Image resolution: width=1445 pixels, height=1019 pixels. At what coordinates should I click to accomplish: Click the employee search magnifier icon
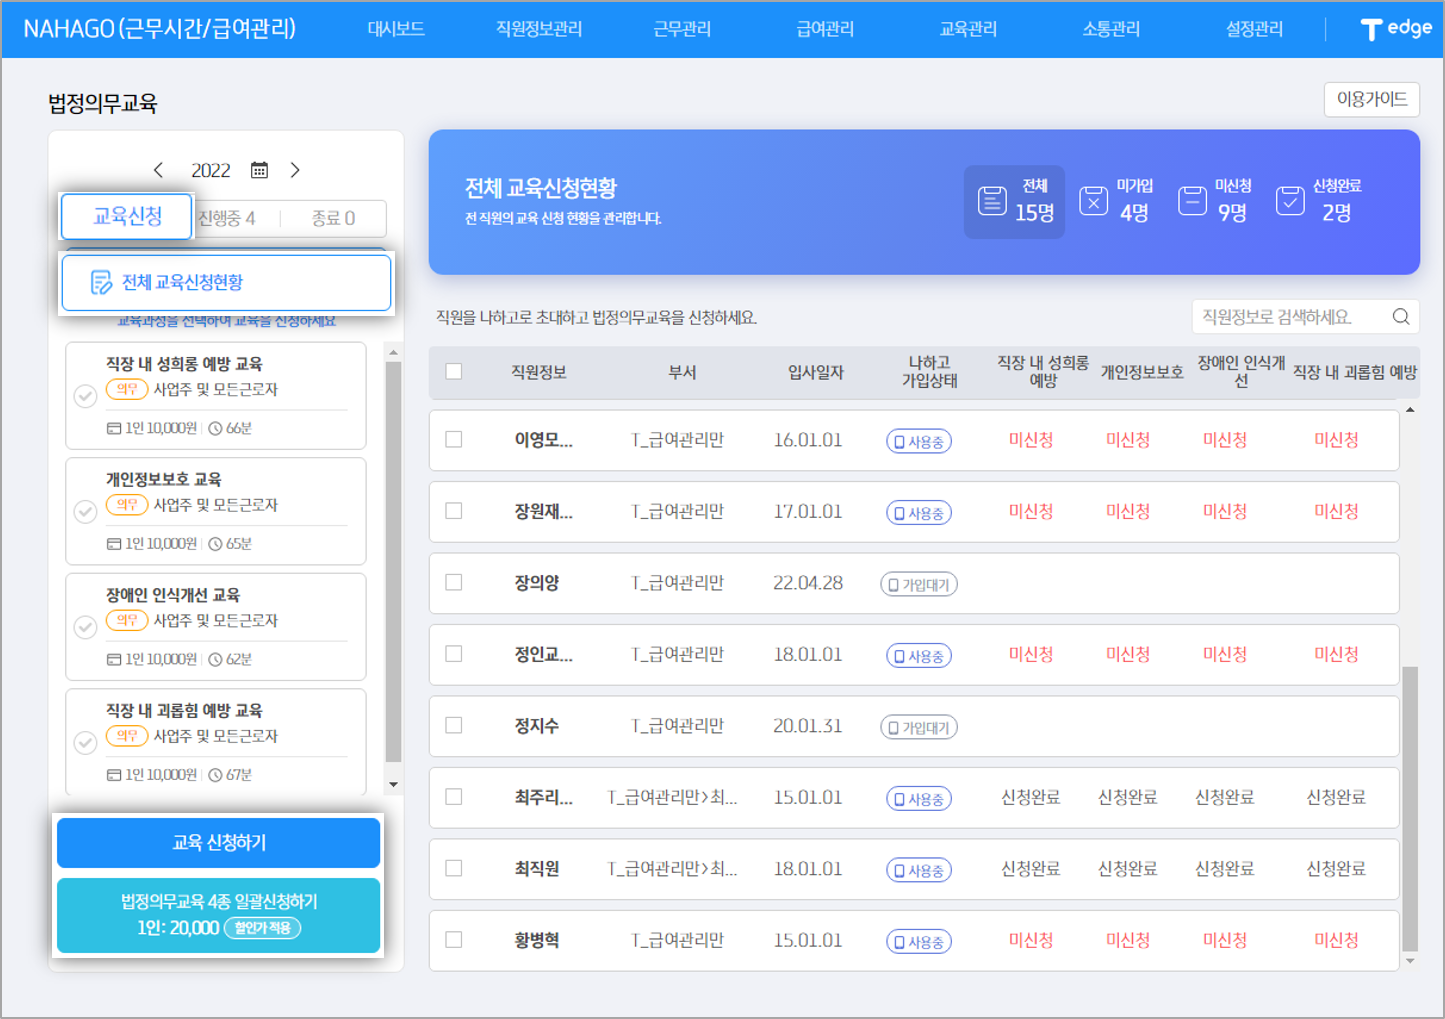pyautogui.click(x=1401, y=317)
